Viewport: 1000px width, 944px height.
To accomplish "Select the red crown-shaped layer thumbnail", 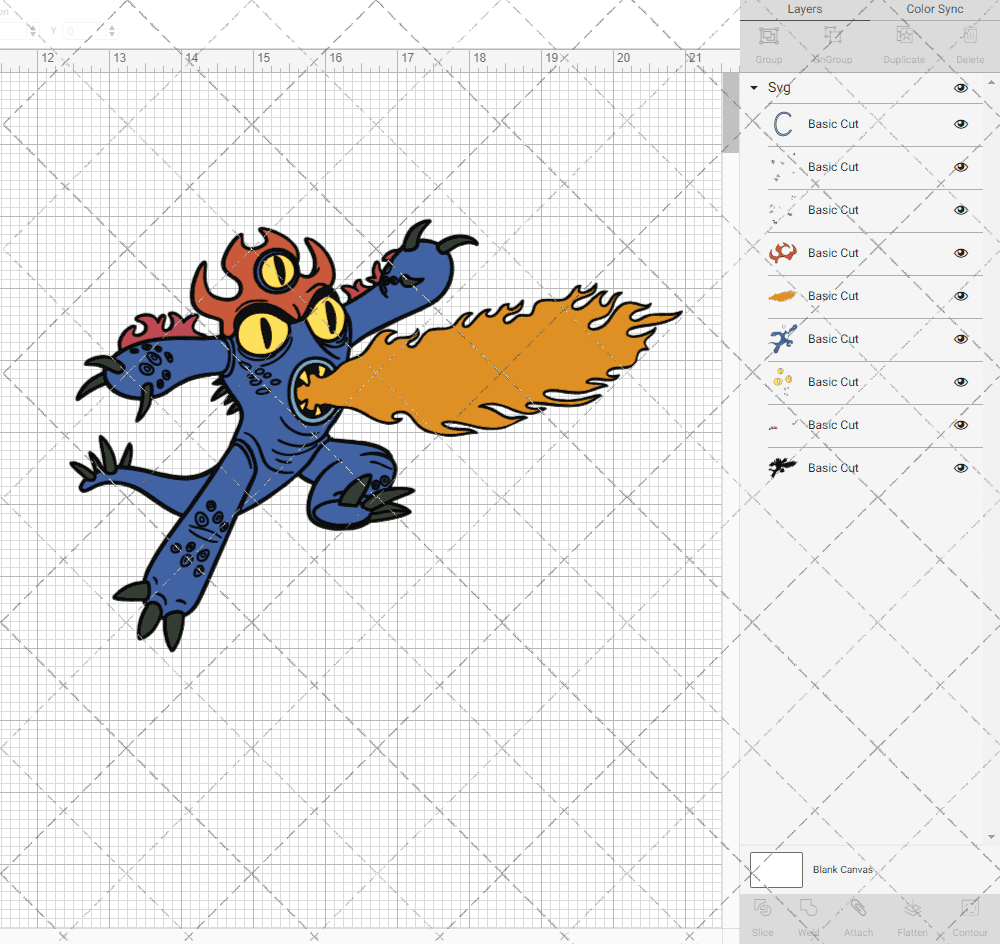I will coord(783,253).
